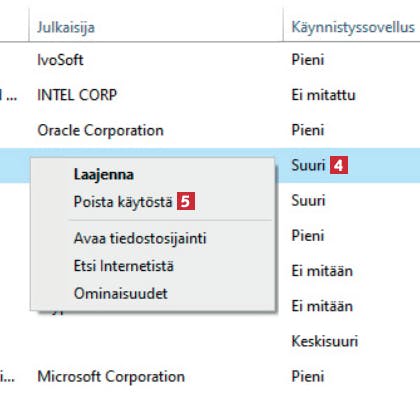The height and width of the screenshot is (398, 420).
Task: Click Suuri value in highlighted row
Action: [x=308, y=165]
